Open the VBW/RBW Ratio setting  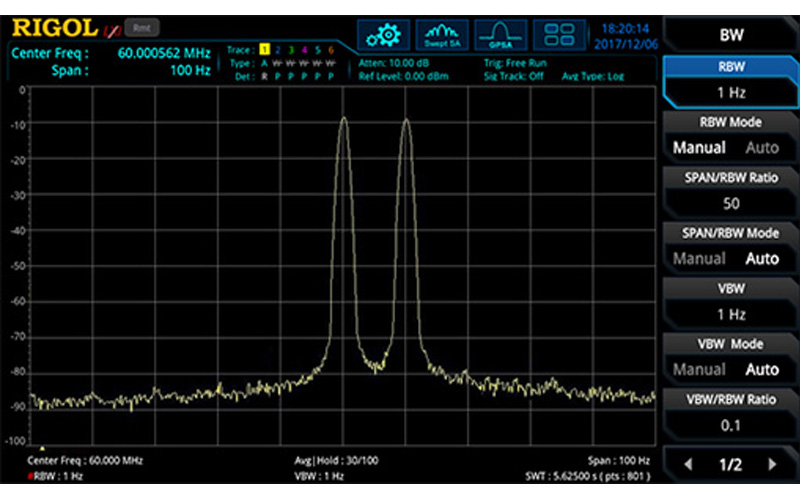click(730, 412)
